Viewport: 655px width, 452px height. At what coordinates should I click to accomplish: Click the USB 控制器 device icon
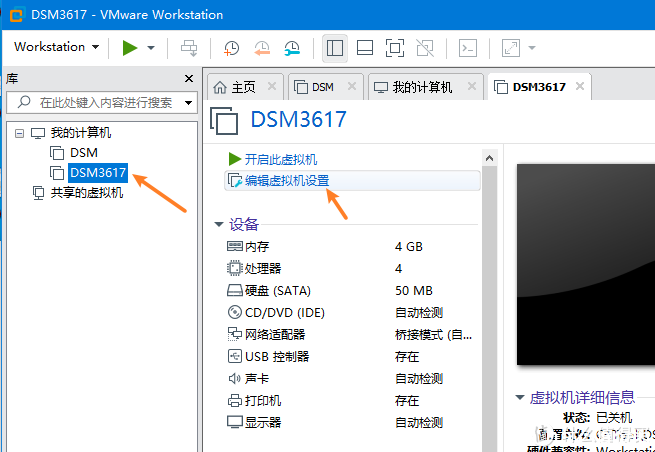234,356
